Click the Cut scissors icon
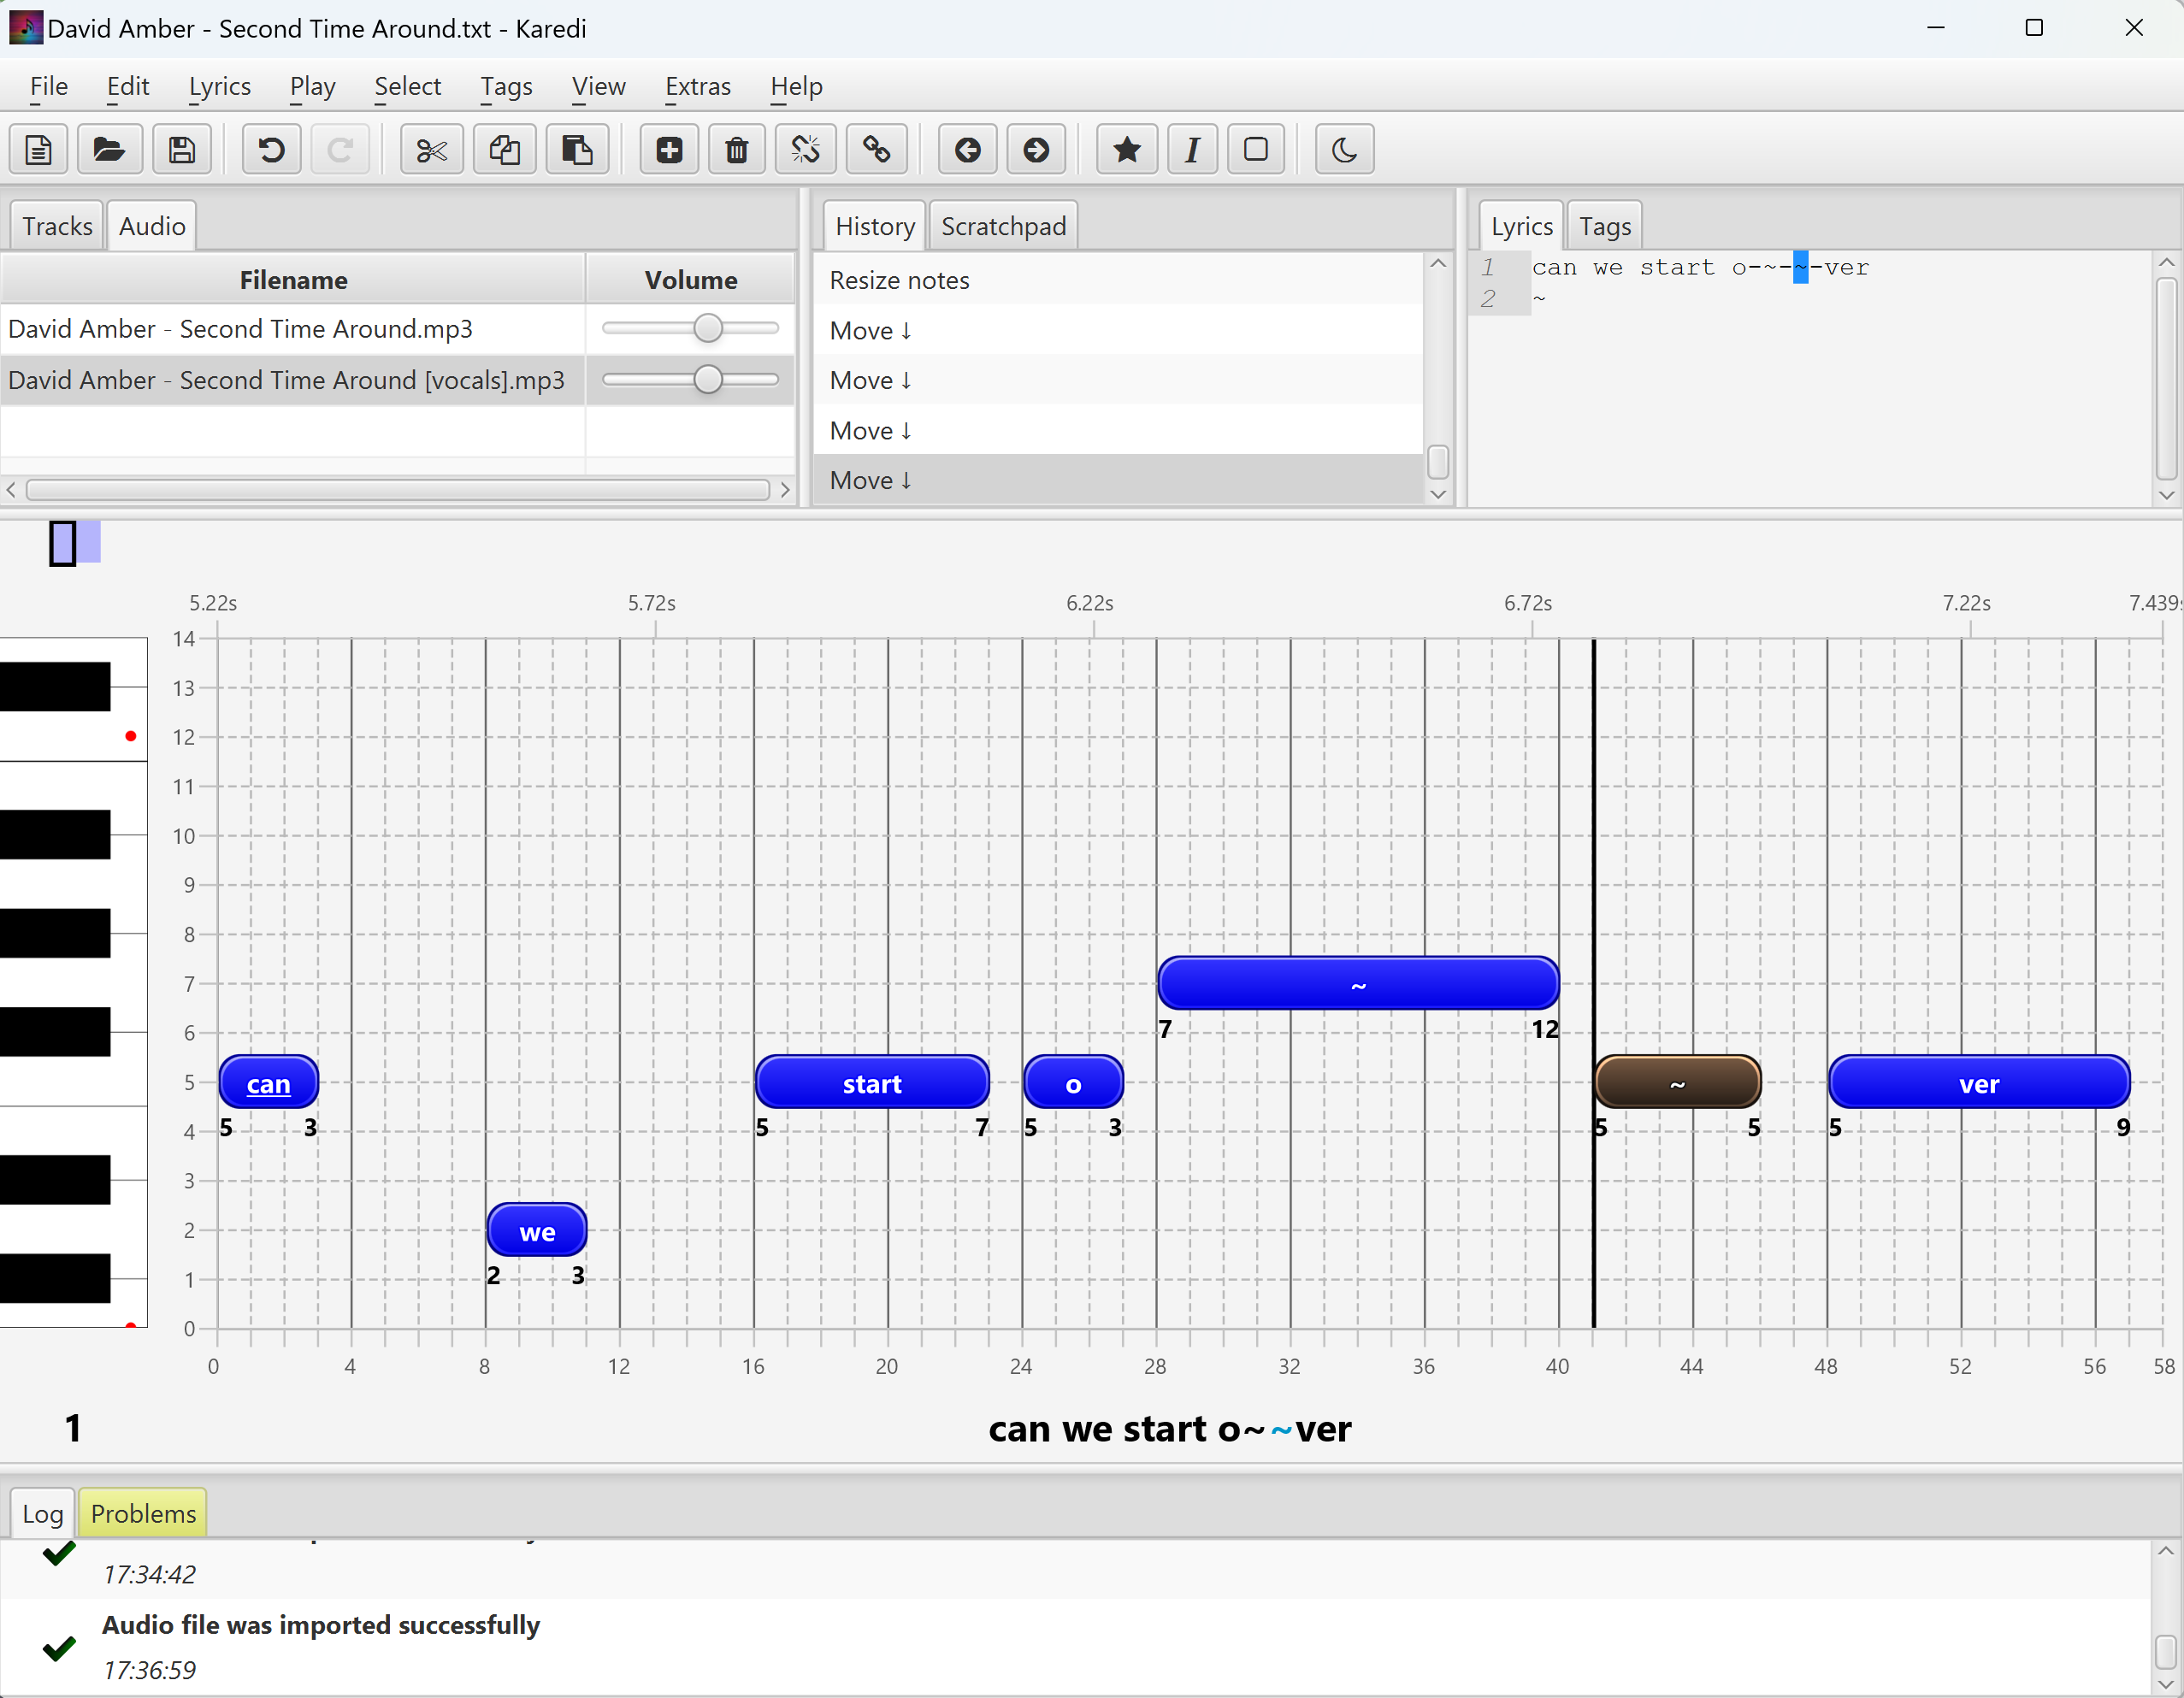This screenshot has width=2184, height=1698. click(431, 150)
